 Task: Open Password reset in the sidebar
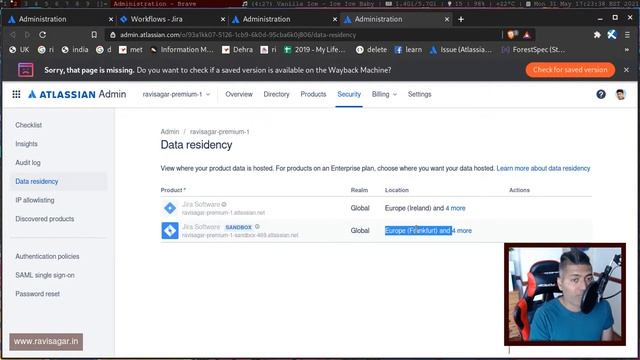click(x=38, y=294)
